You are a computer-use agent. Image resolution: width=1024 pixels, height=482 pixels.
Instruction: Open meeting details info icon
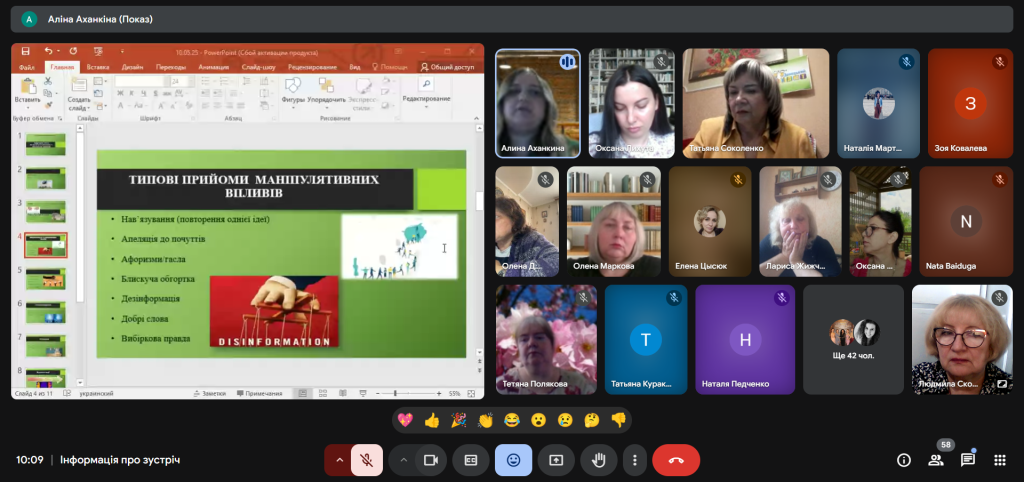click(x=904, y=460)
